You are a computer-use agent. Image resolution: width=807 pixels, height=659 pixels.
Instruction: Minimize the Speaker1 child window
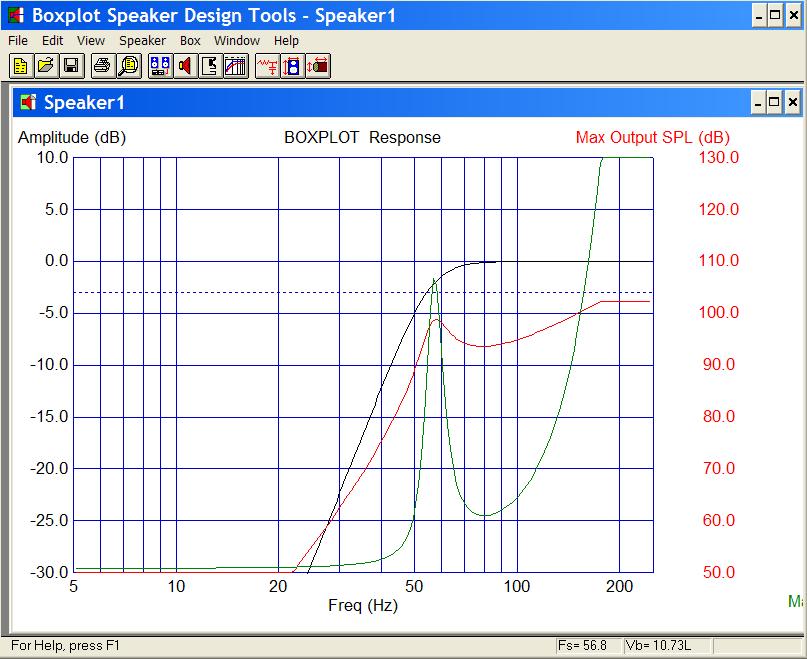(758, 102)
